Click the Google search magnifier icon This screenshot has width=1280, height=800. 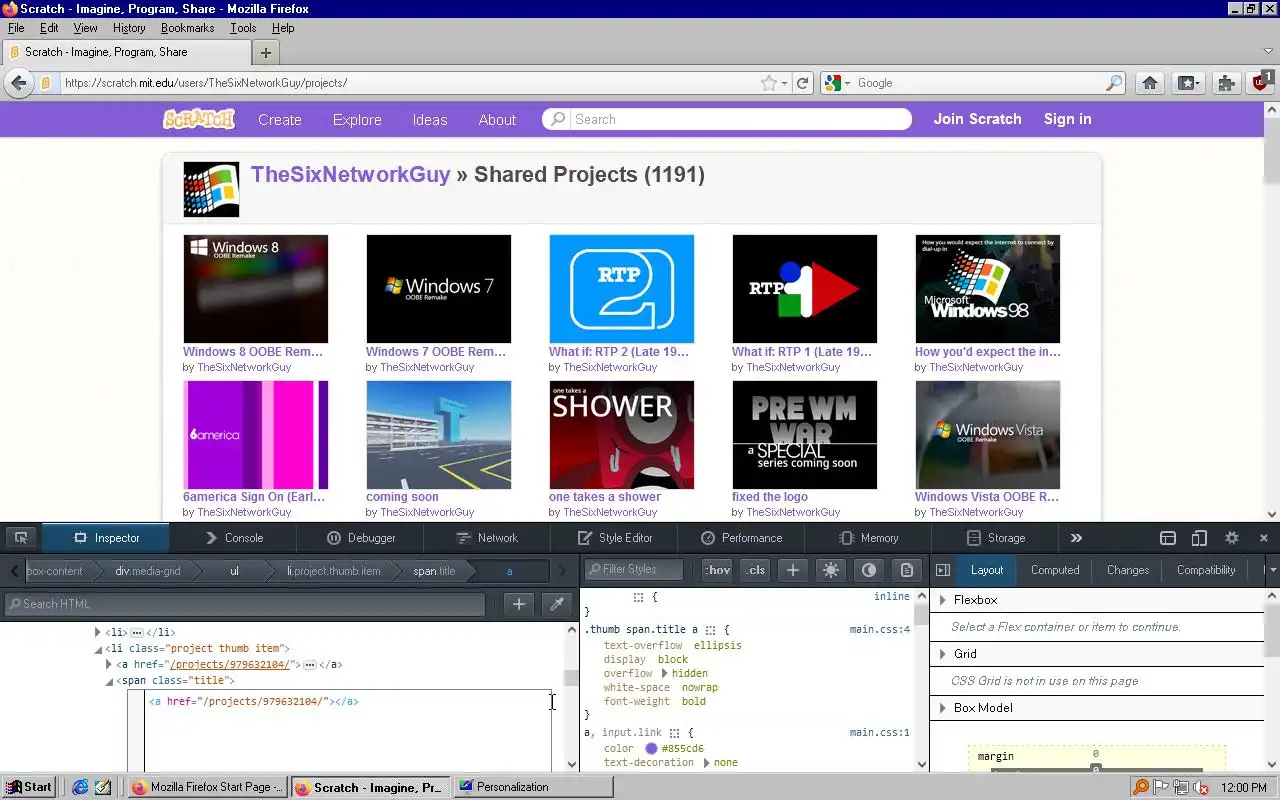pos(1113,83)
